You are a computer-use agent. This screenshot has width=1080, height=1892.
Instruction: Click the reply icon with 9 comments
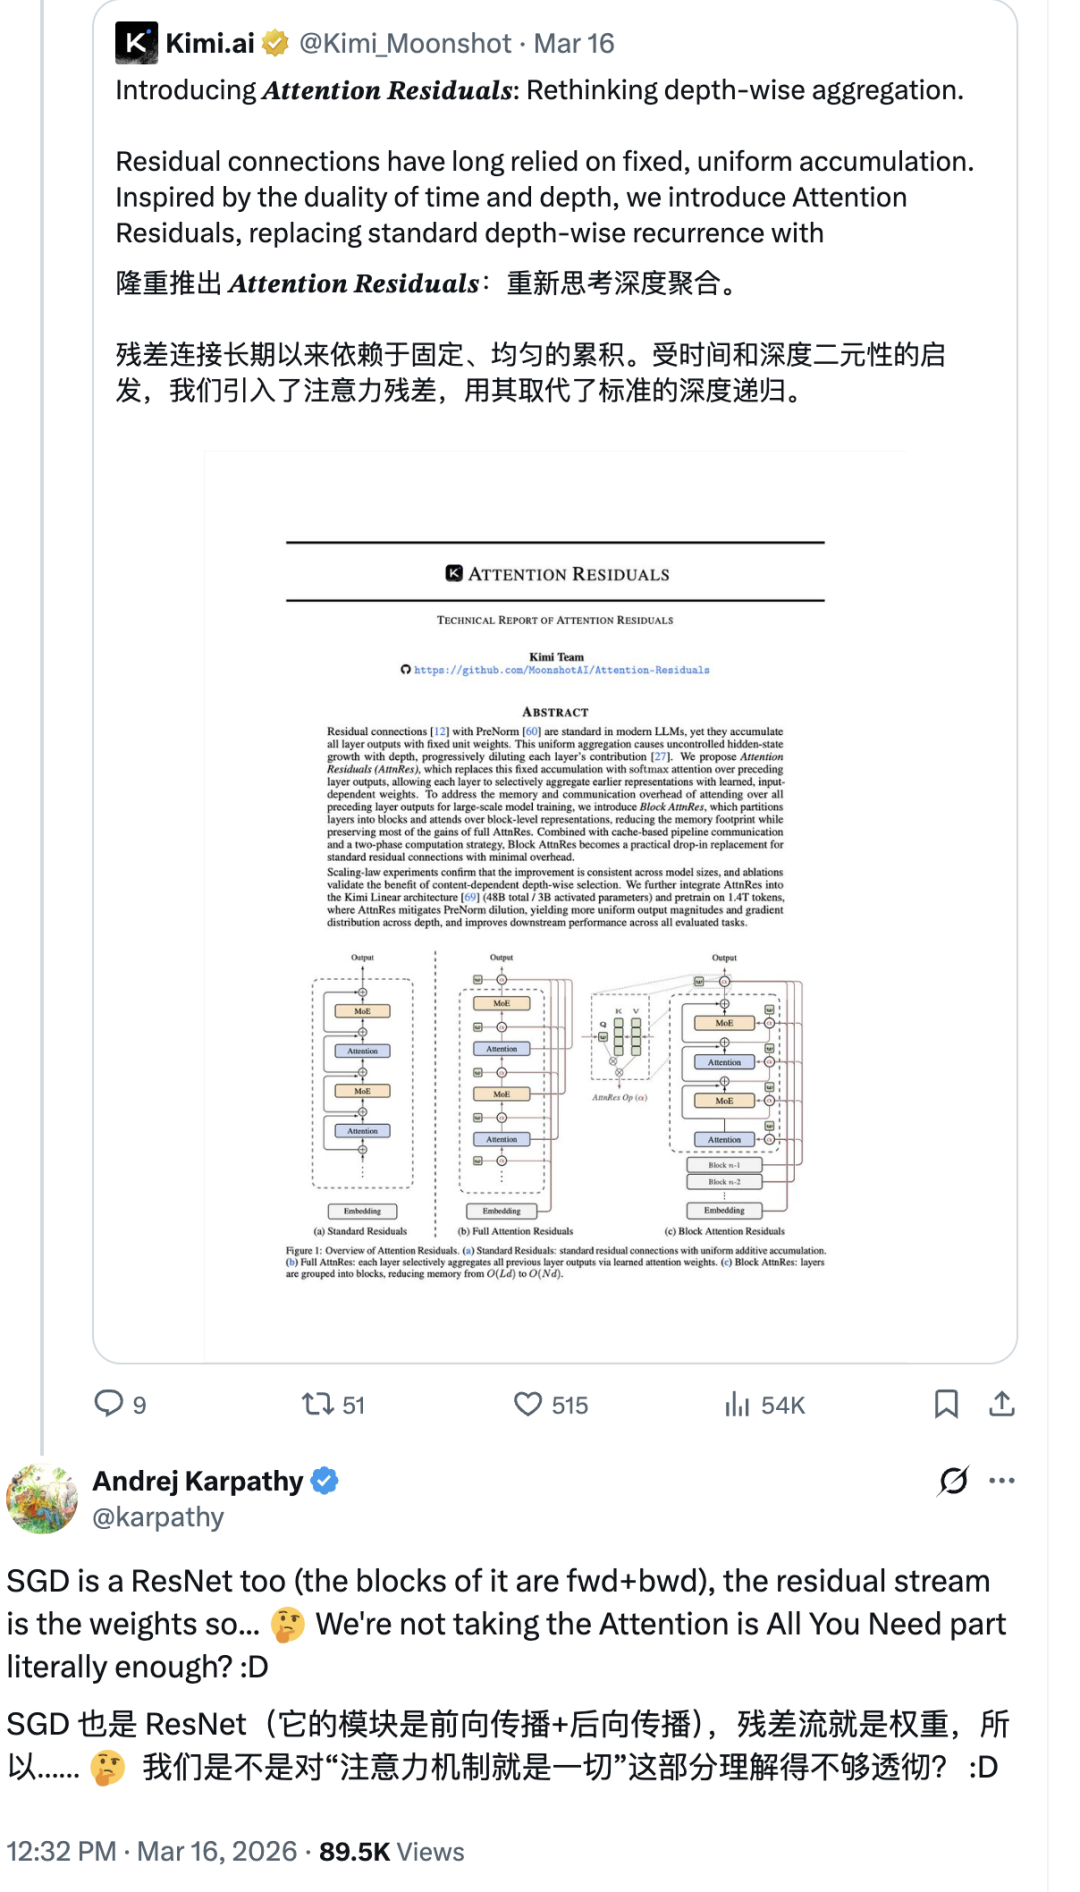pyautogui.click(x=109, y=1404)
